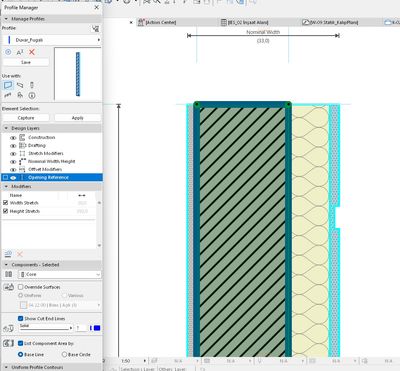
Task: Select the Column use-with icon
Action: [x=32, y=85]
